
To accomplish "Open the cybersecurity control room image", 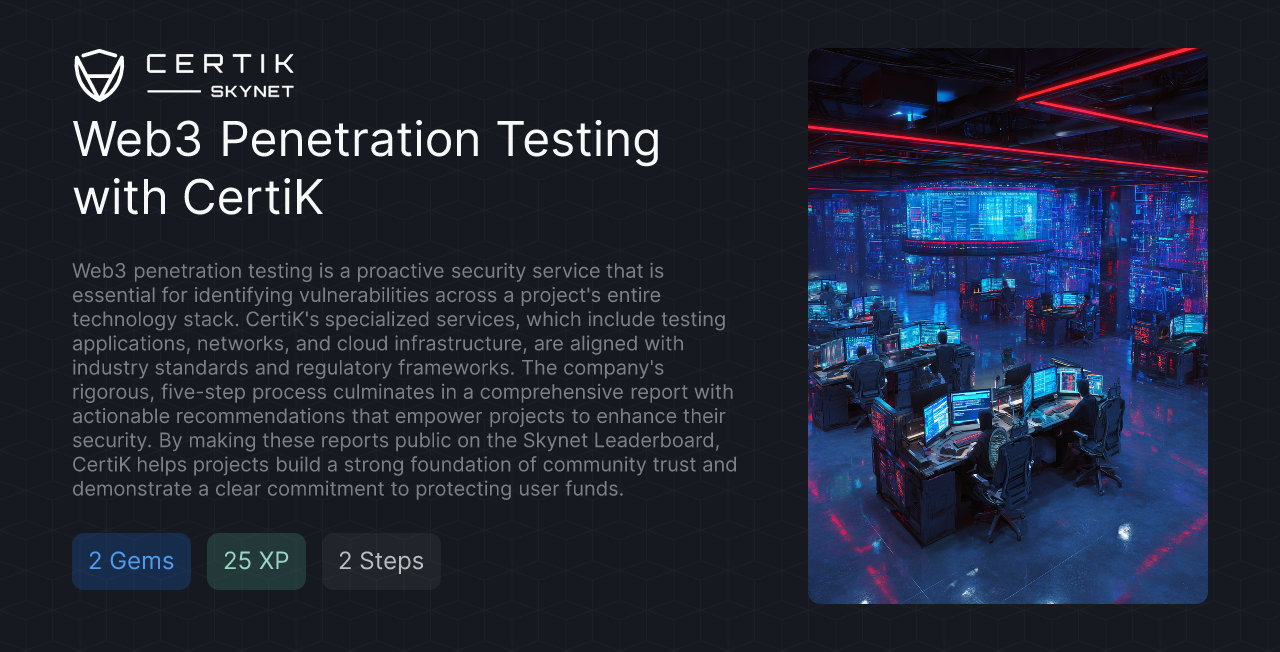I will [x=1007, y=325].
